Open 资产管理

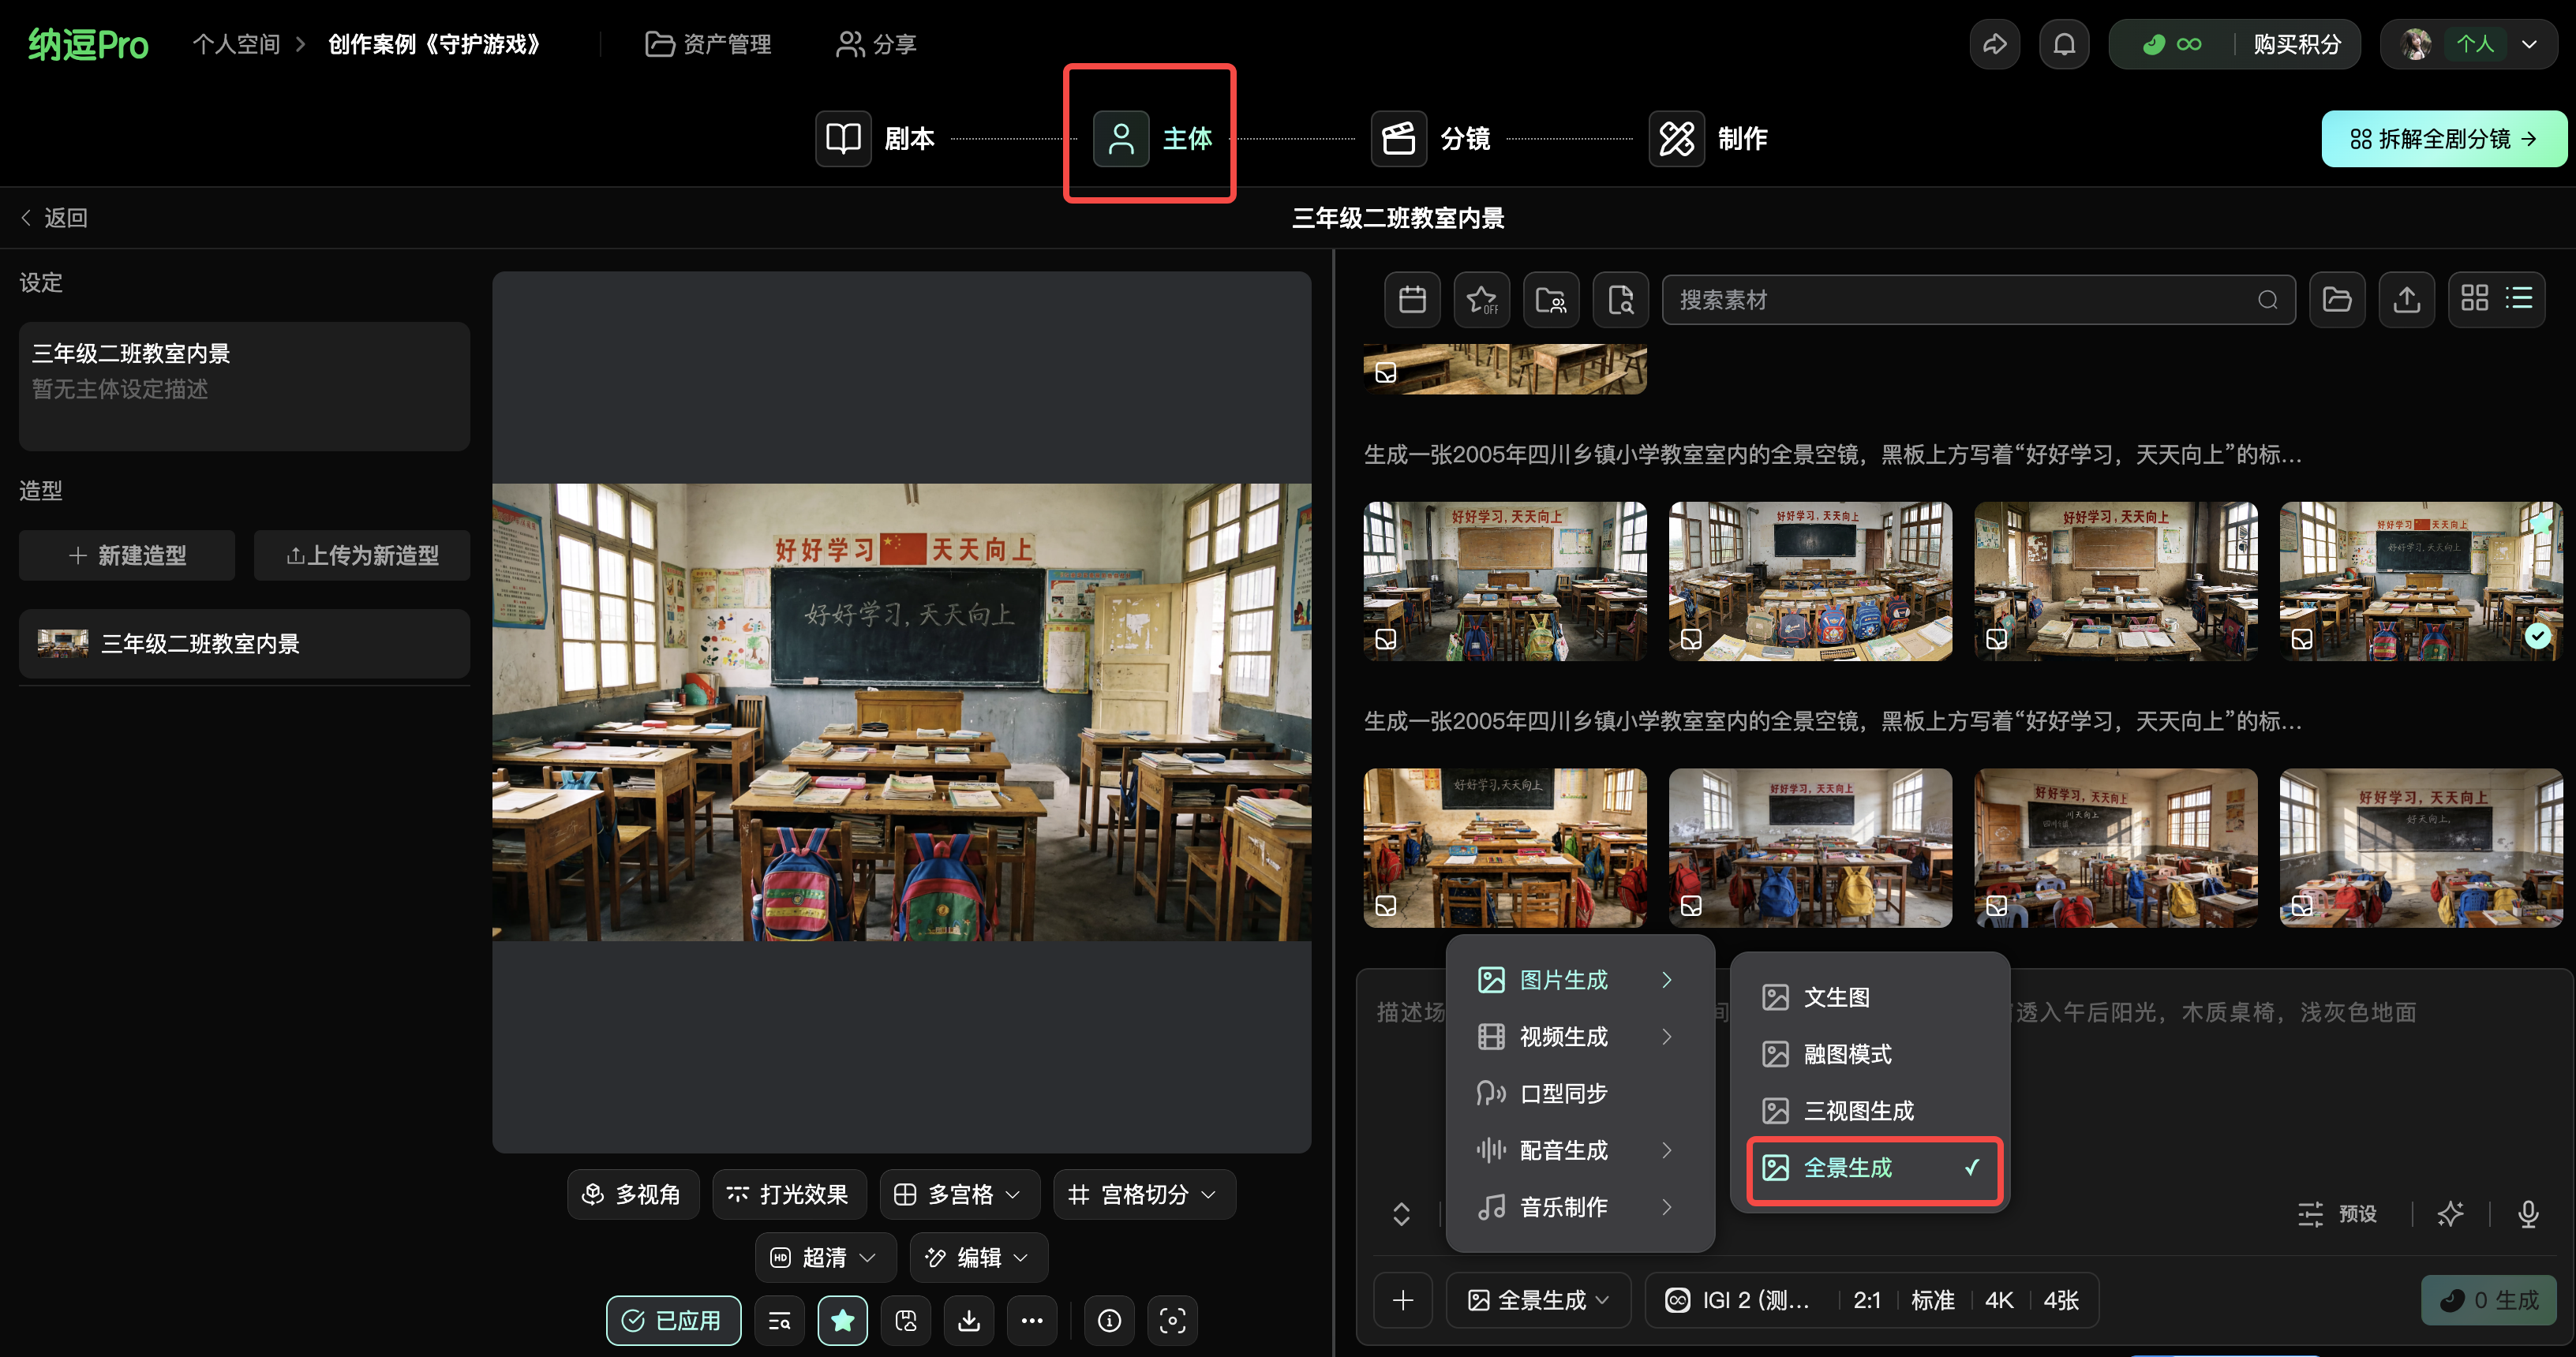(708, 44)
